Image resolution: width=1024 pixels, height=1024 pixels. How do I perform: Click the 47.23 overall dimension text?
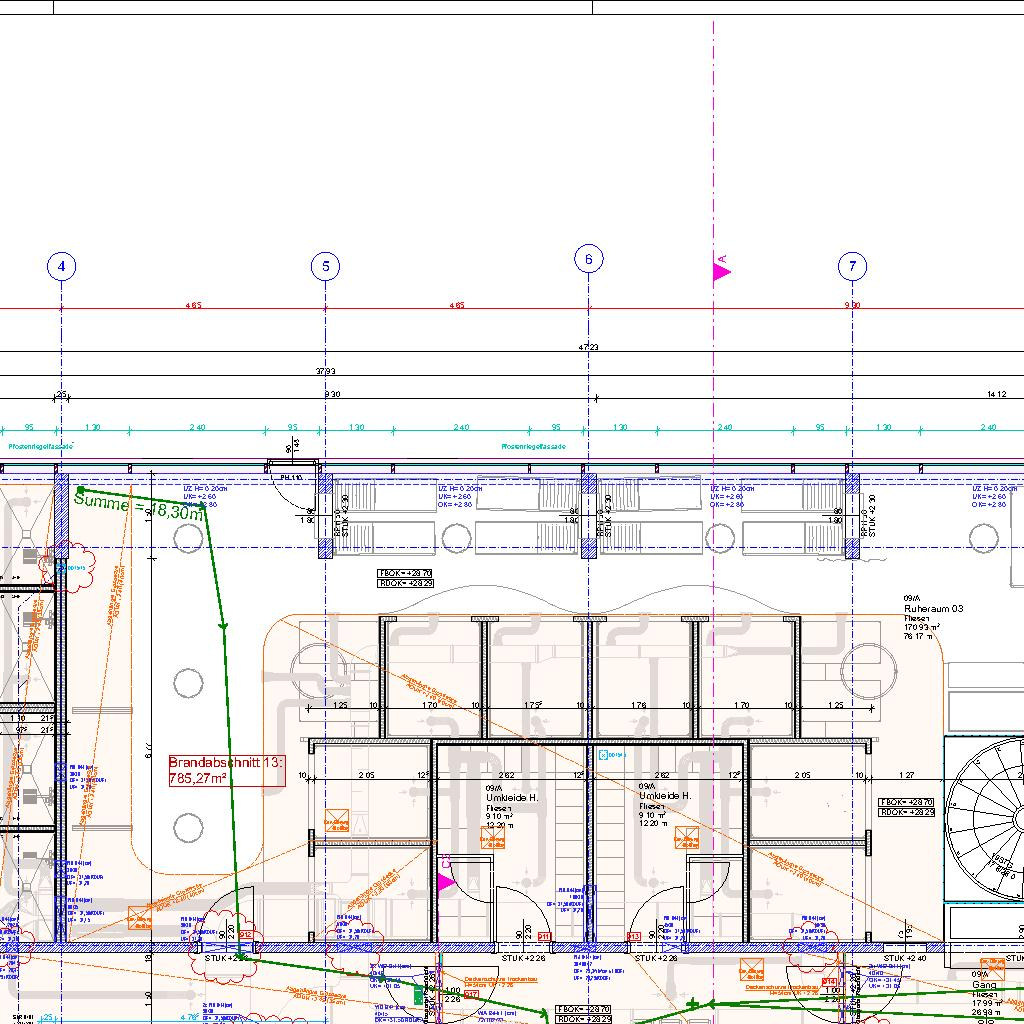(588, 347)
